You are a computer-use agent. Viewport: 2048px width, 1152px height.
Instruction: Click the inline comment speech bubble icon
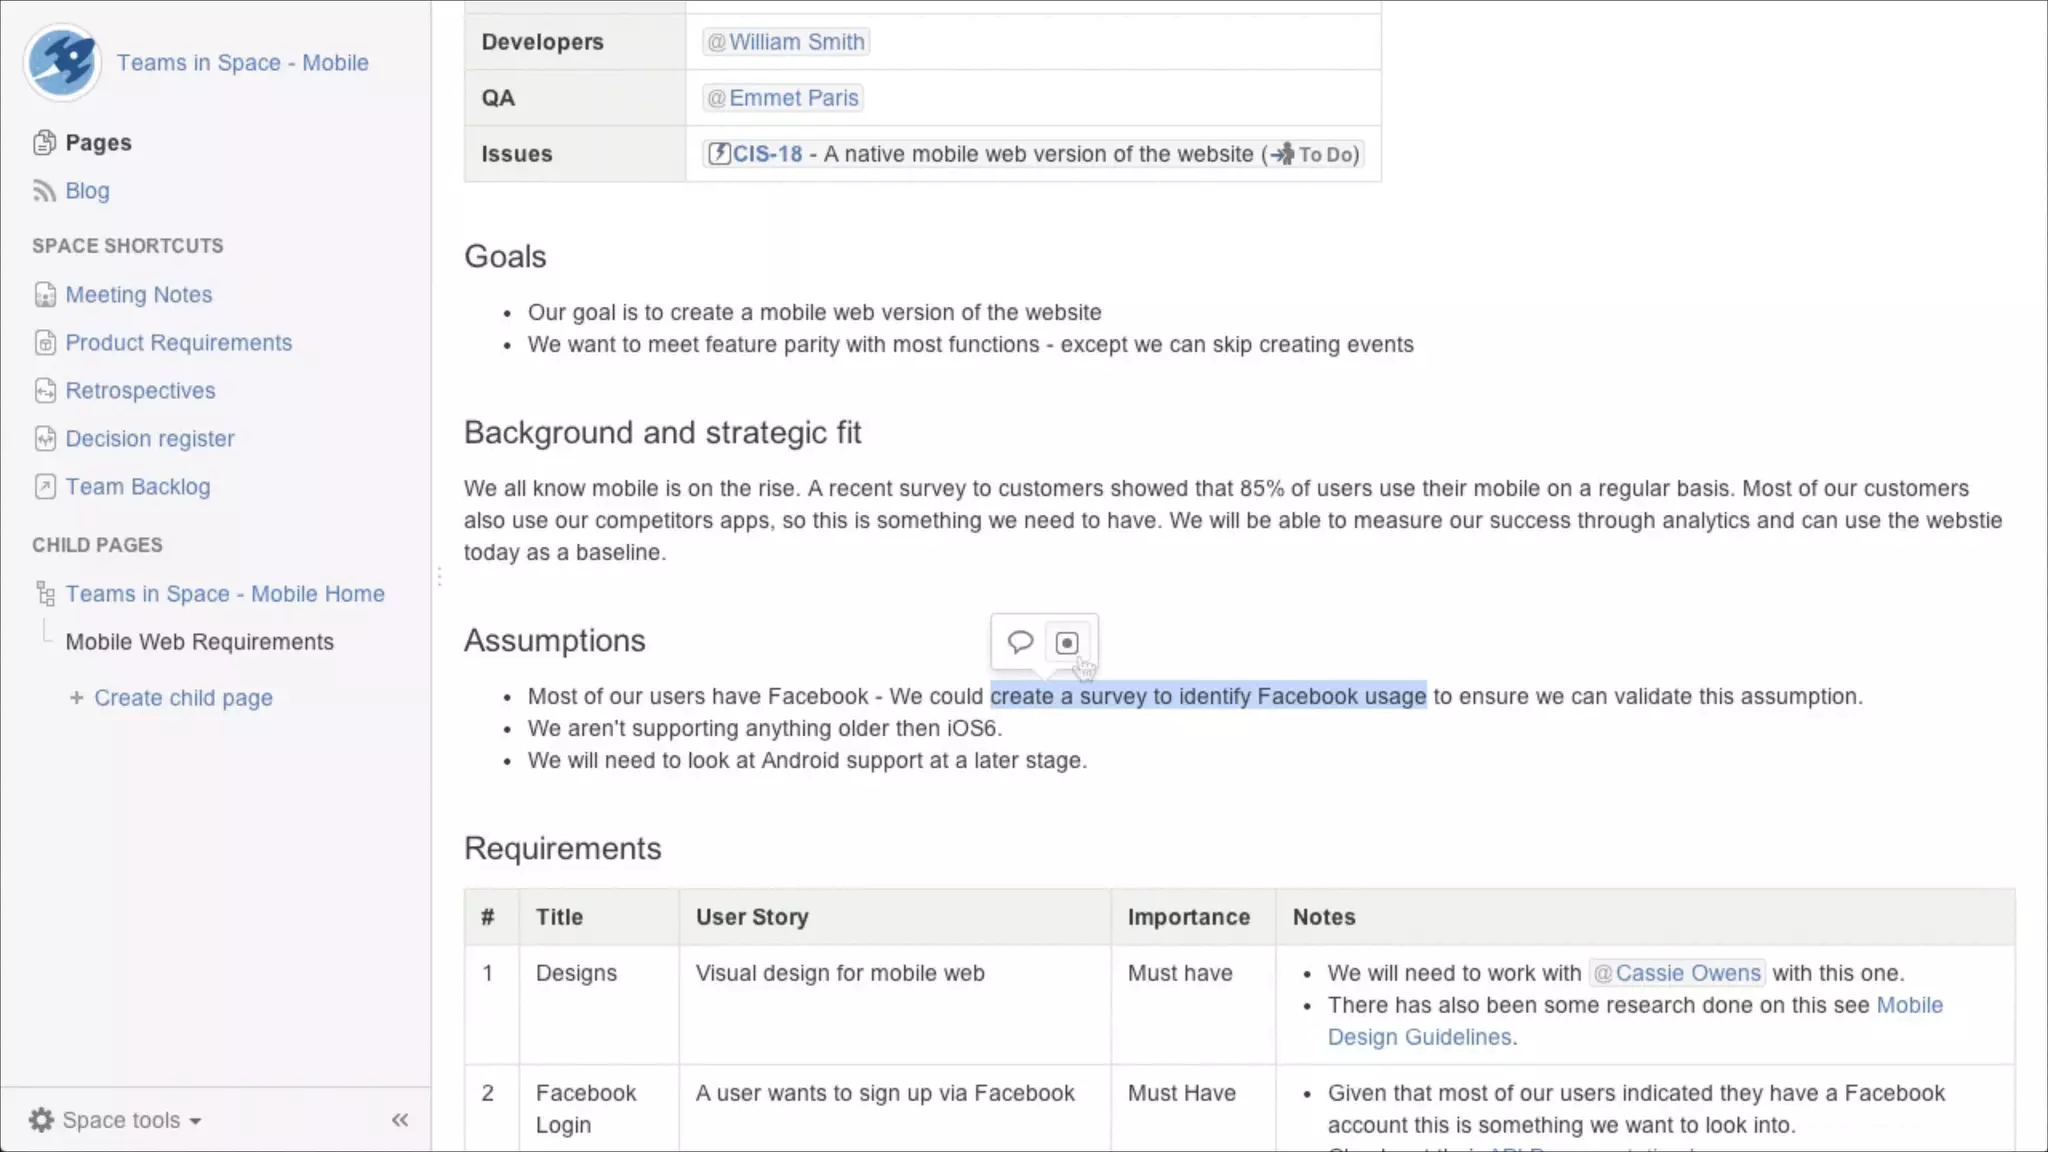pos(1019,642)
